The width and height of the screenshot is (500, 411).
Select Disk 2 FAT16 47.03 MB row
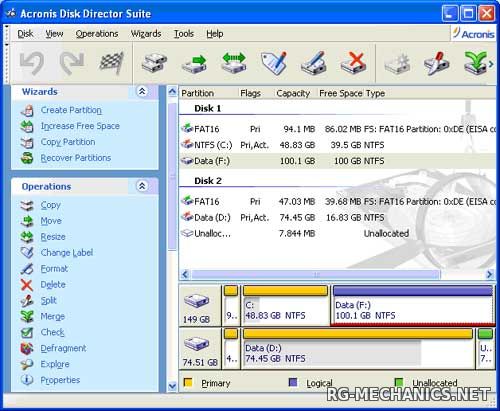337,201
